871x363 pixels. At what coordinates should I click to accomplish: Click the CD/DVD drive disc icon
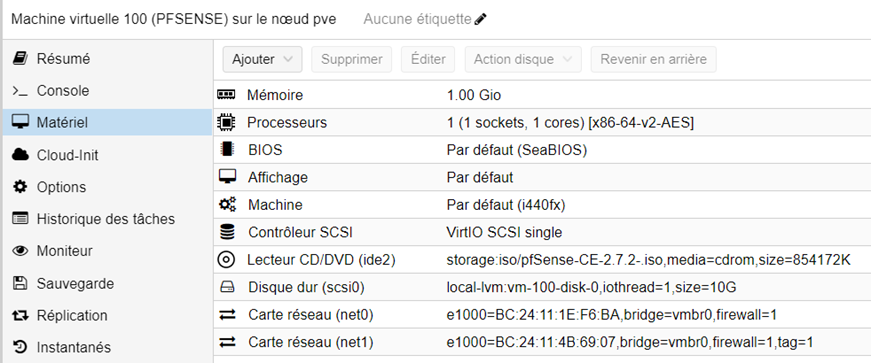click(x=227, y=260)
